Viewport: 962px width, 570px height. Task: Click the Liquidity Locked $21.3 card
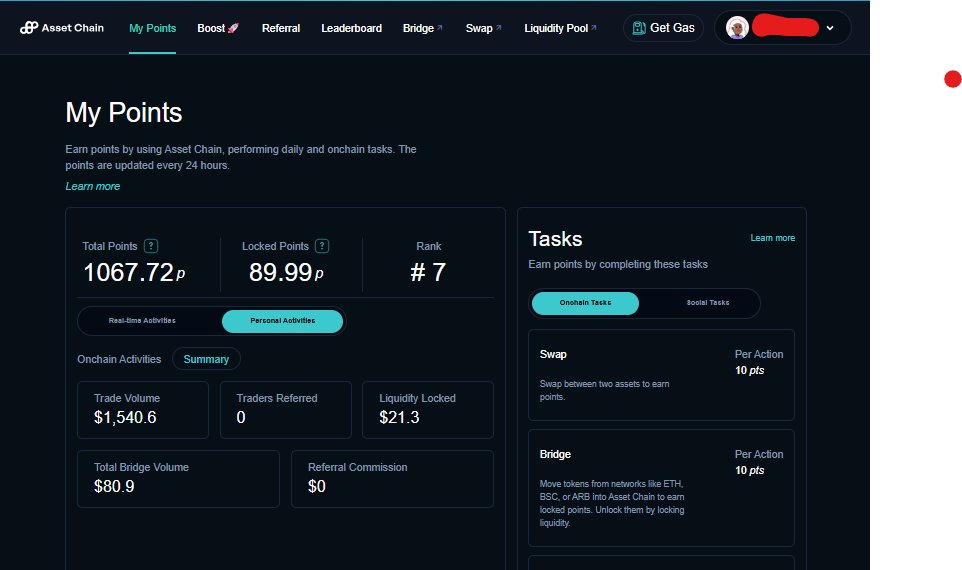[x=428, y=410]
